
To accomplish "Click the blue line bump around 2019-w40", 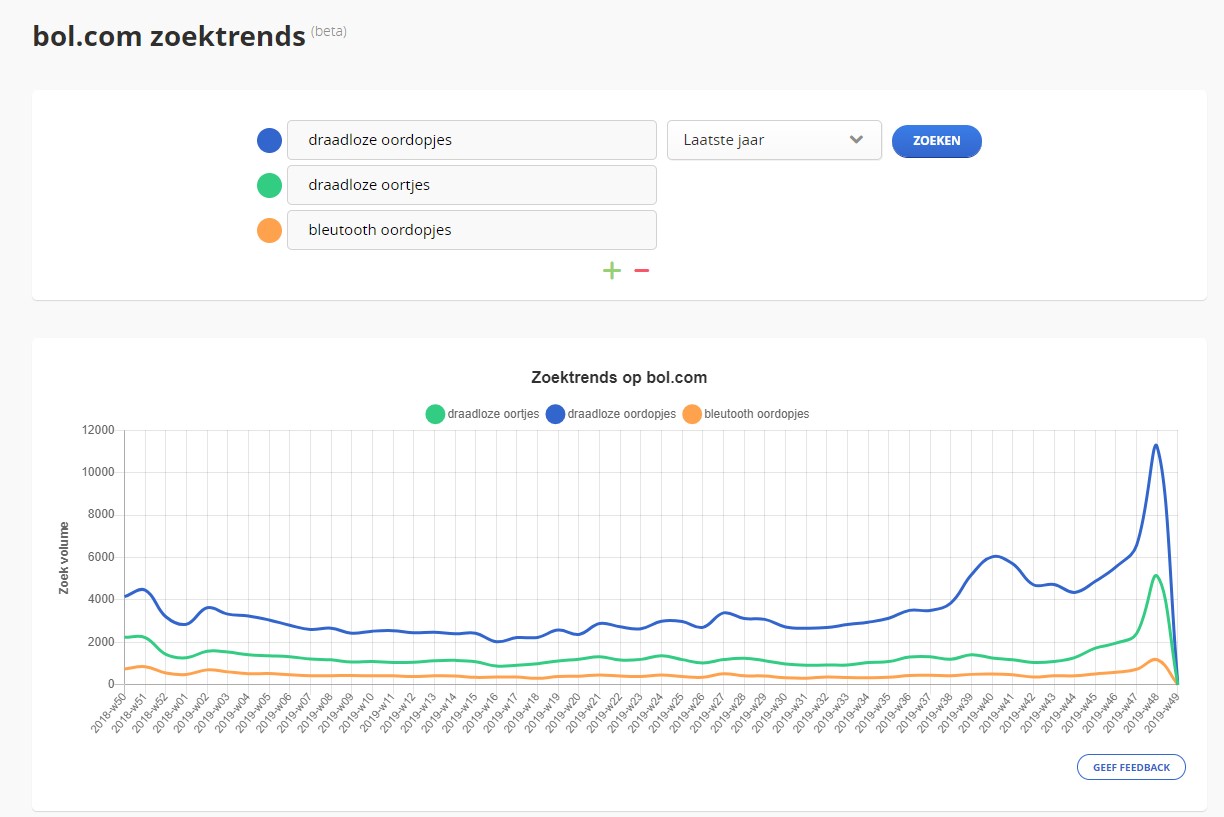I will point(995,556).
